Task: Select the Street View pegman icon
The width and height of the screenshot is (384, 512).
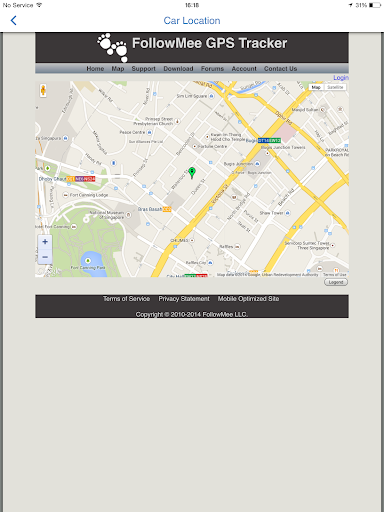Action: click(43, 90)
